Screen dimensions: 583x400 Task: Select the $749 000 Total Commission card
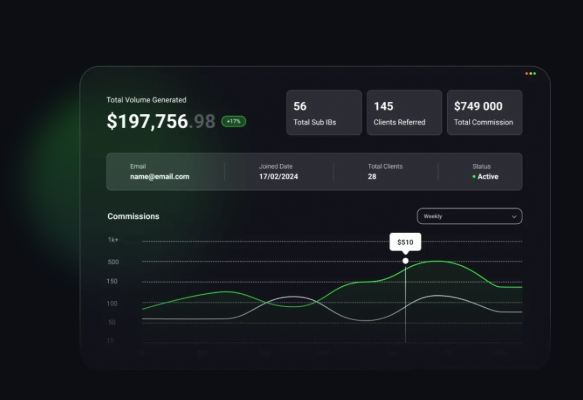(x=484, y=112)
